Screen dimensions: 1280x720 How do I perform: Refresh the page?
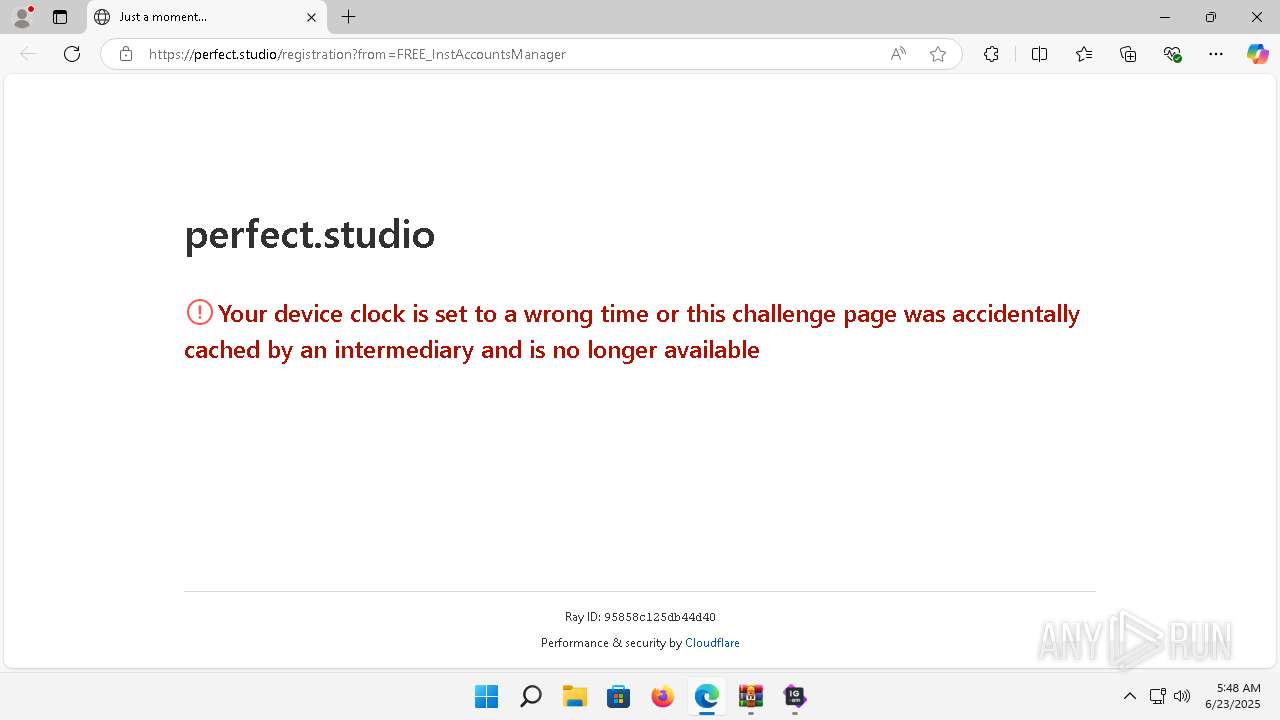[72, 54]
